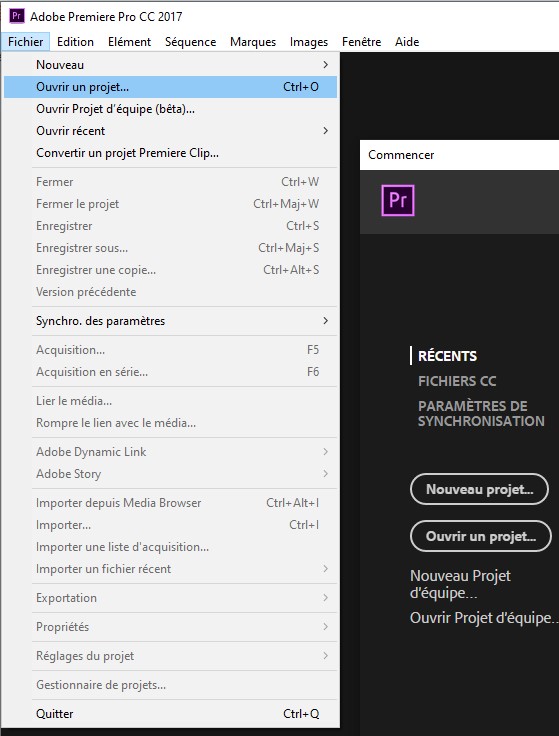Click Rompre le lien avec le média...
This screenshot has width=559, height=736.
tap(170, 423)
